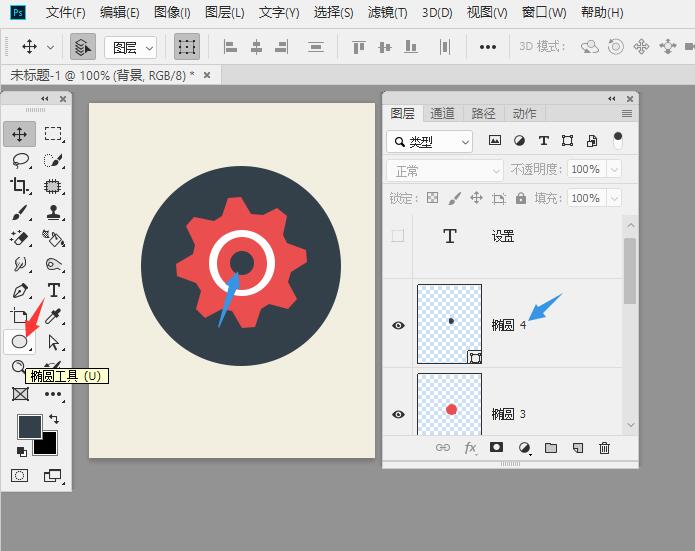This screenshot has width=695, height=551.
Task: Open the 类型 layer filter dropdown
Action: click(x=430, y=142)
